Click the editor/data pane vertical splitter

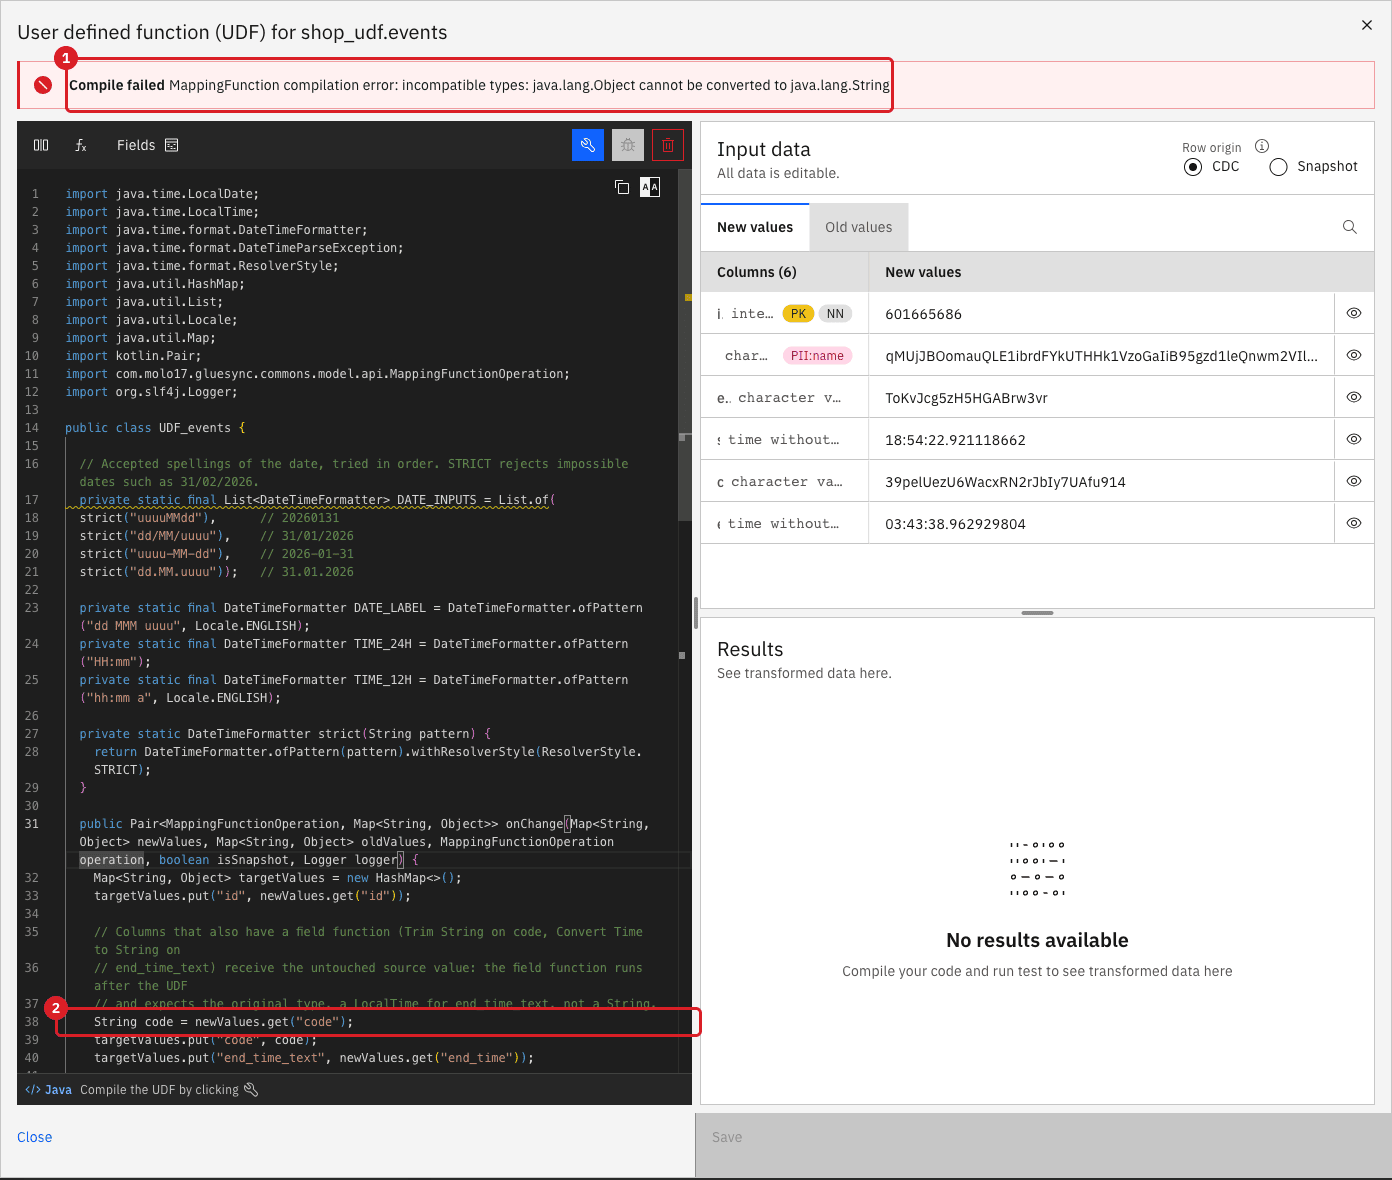click(x=696, y=612)
